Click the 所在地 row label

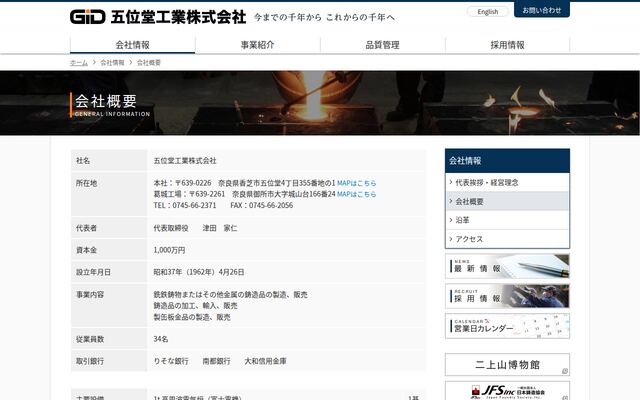click(x=87, y=183)
